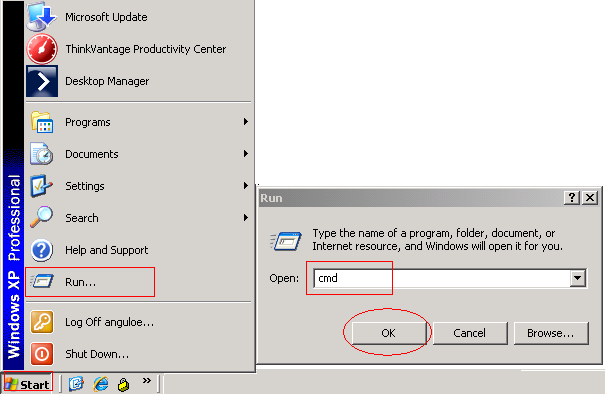
Task: Click the 'Open:' label text
Action: coord(284,278)
